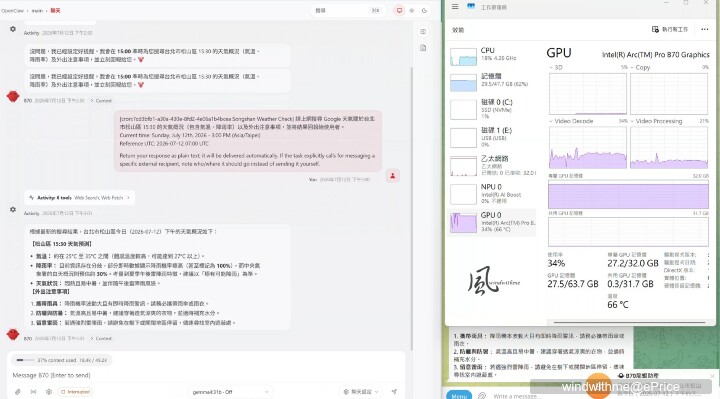
Task: Click the user avatar icon beside cron message
Action: (x=393, y=176)
